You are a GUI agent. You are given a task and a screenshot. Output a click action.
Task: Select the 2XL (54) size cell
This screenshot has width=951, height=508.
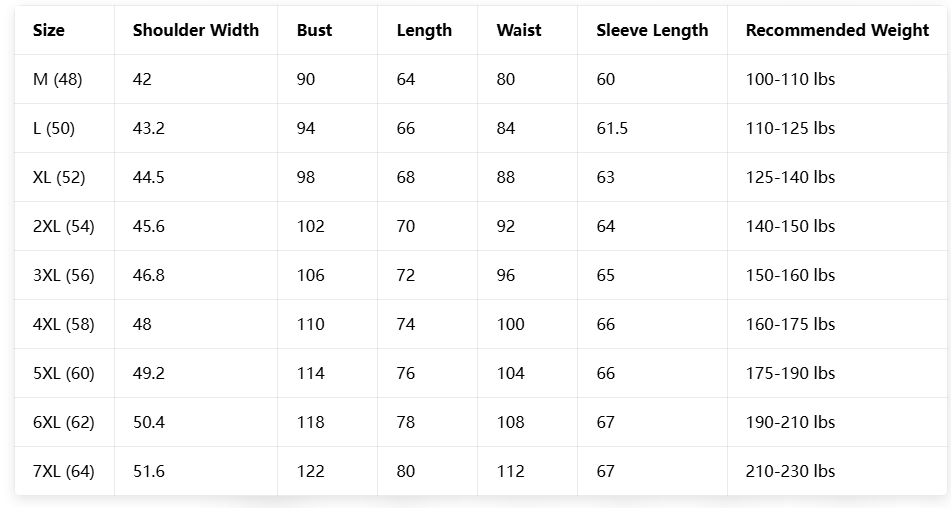pos(63,226)
